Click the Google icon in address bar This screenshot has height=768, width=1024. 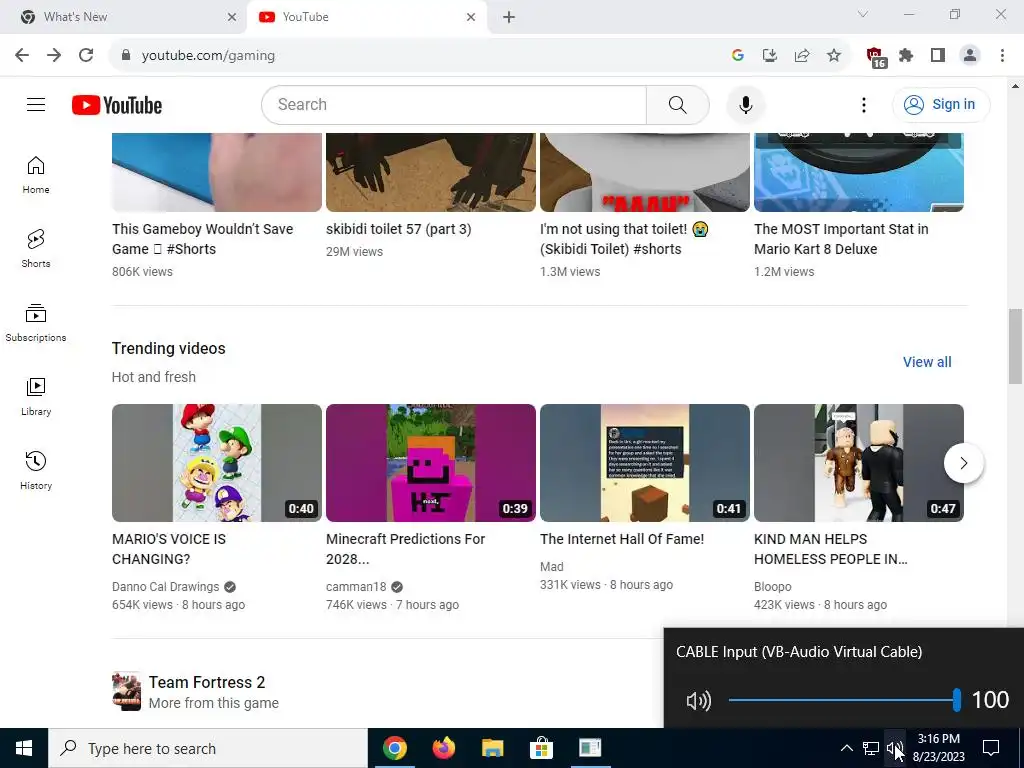click(738, 56)
